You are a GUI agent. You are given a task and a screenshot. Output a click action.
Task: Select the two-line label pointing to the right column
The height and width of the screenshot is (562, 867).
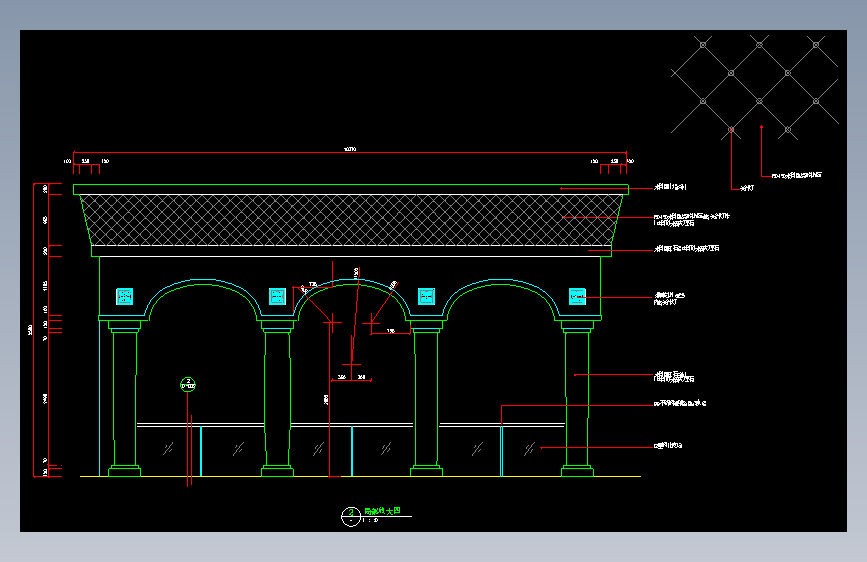click(674, 377)
